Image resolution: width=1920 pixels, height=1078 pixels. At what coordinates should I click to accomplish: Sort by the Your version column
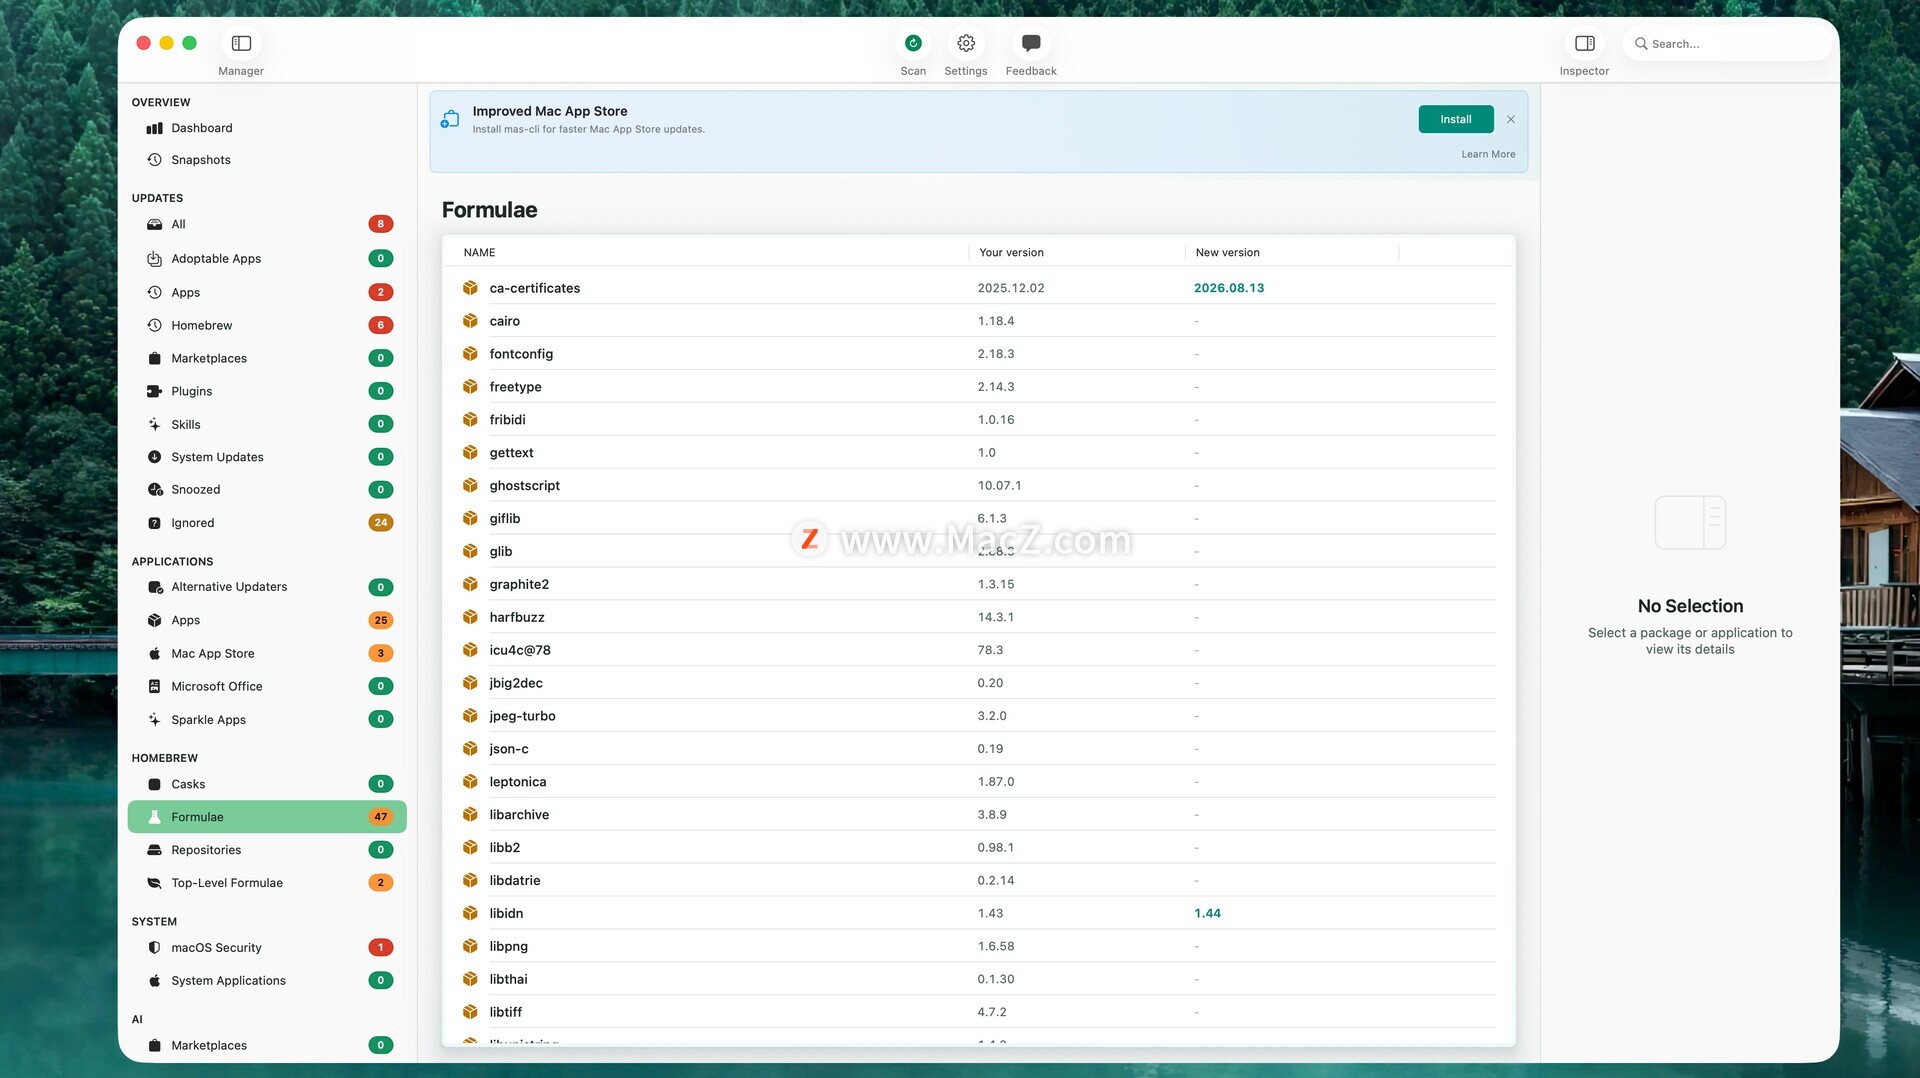[1011, 252]
